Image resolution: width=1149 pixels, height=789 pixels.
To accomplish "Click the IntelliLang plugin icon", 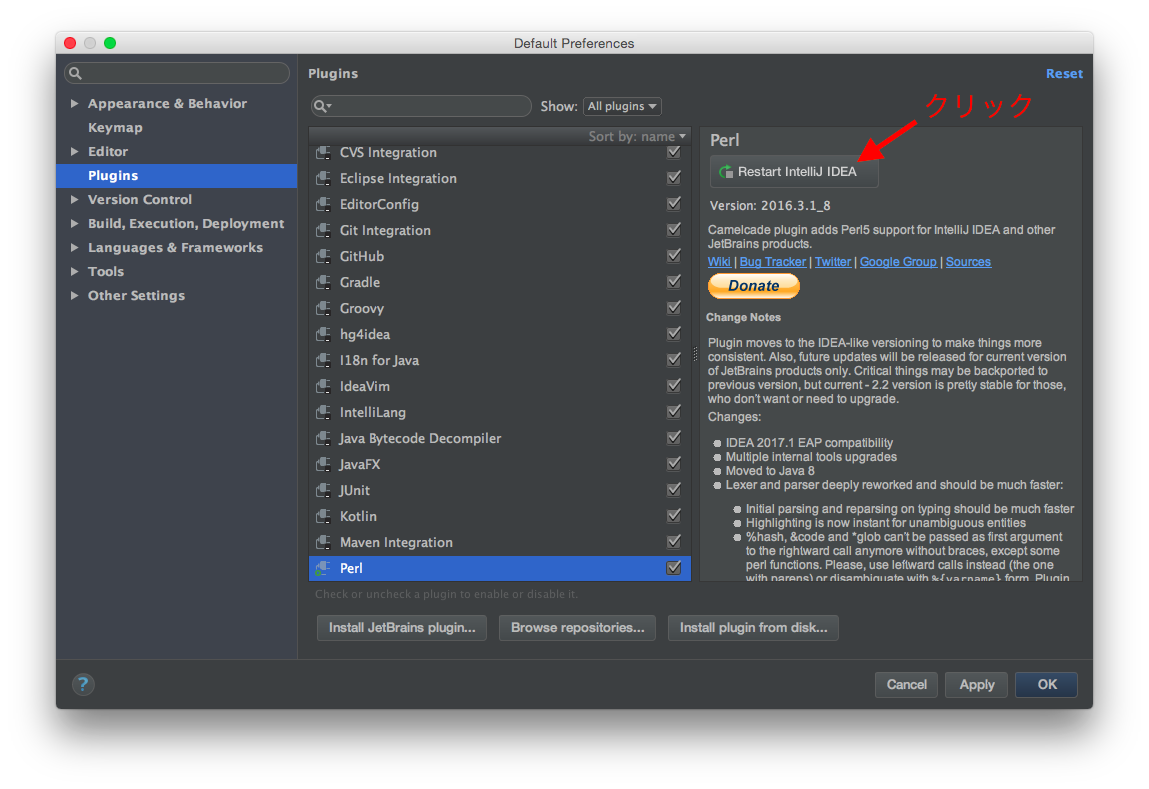I will (x=323, y=412).
